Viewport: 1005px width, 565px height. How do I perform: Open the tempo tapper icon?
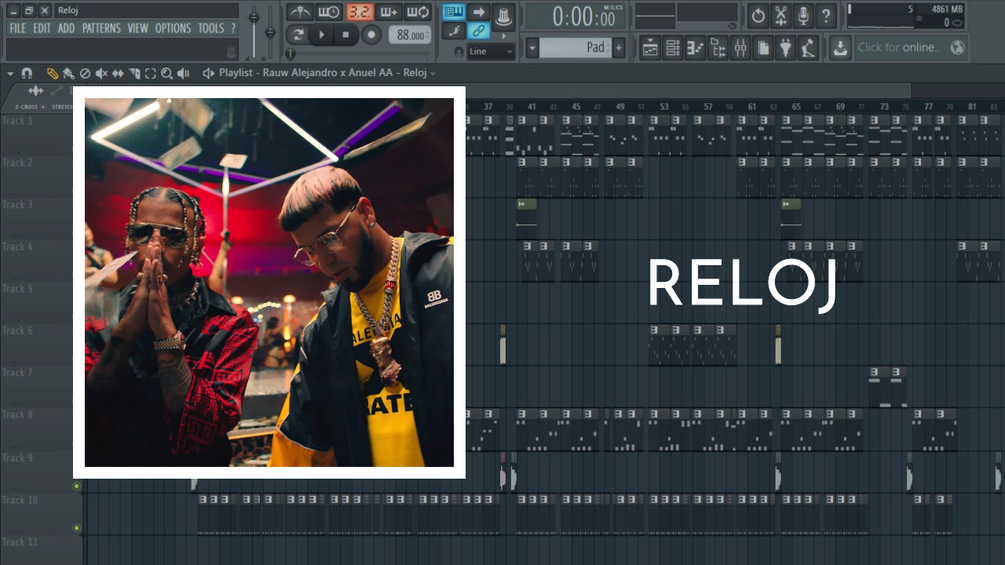click(808, 48)
